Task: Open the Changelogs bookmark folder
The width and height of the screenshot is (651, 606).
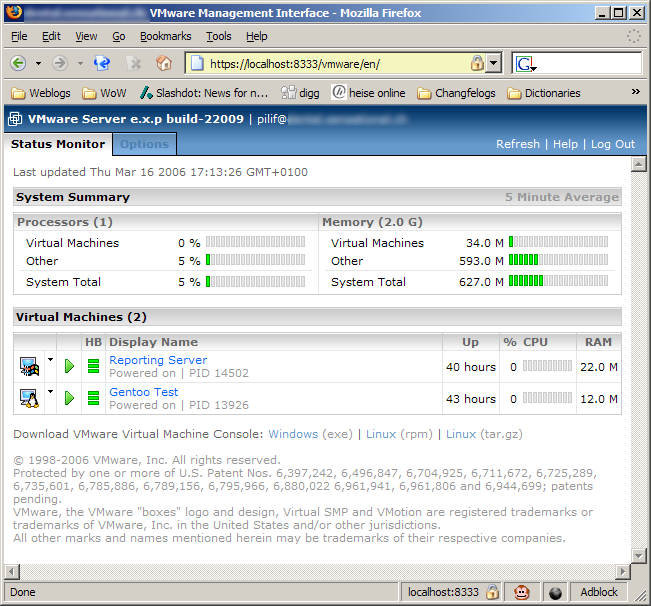Action: (x=456, y=93)
